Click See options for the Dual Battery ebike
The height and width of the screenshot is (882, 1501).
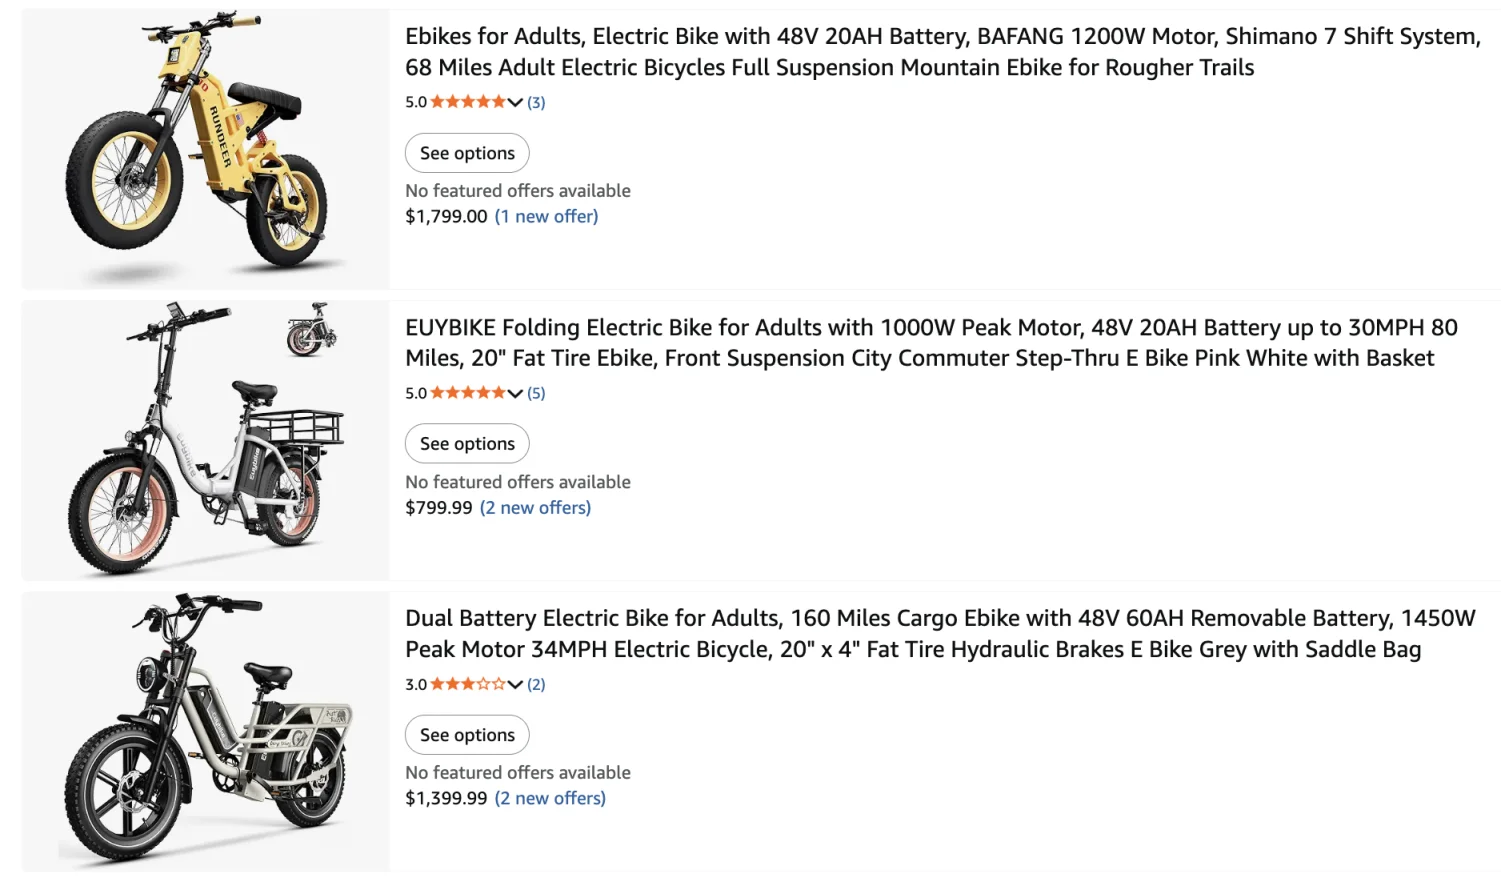pos(467,735)
